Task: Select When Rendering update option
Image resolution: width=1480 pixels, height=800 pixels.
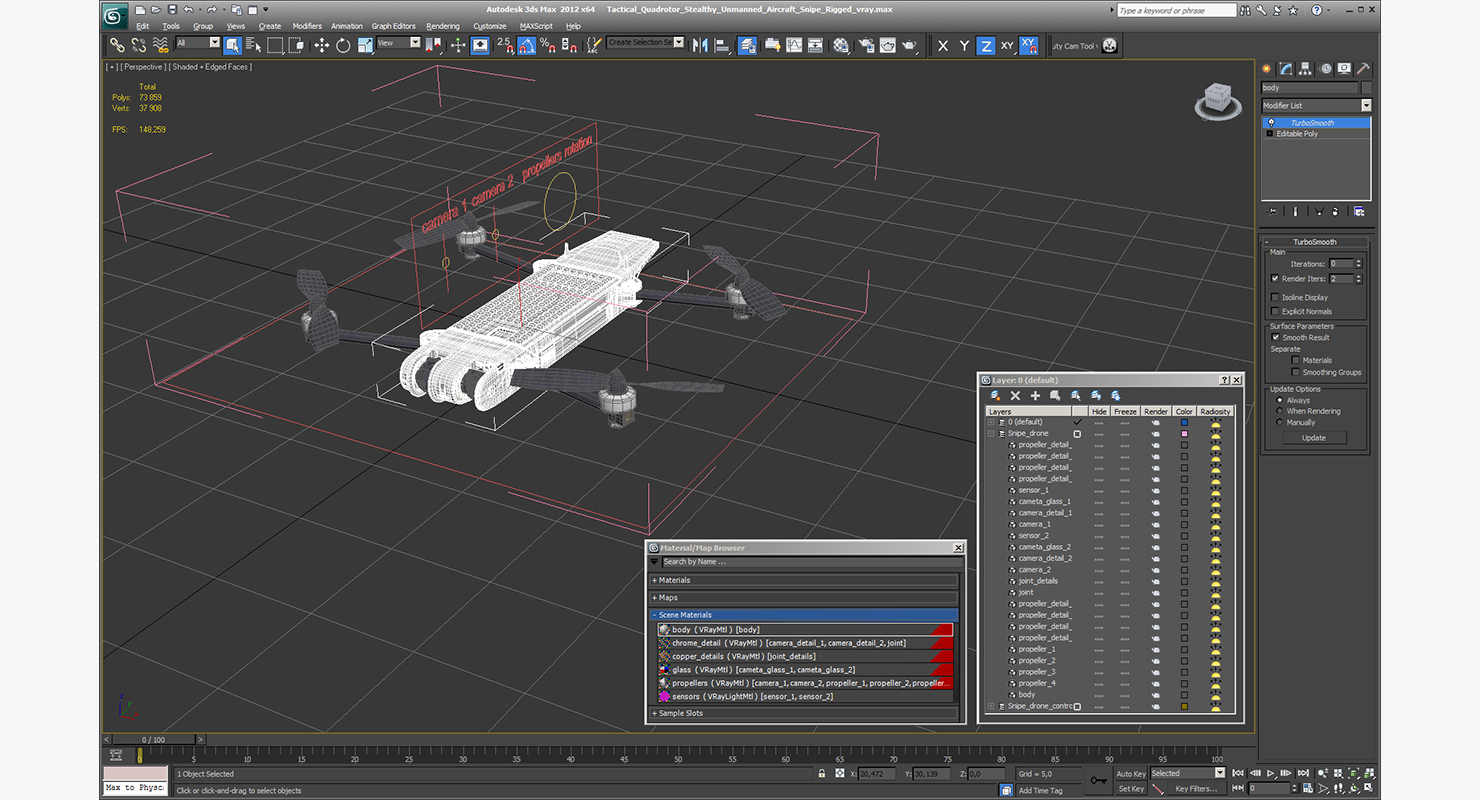Action: 1279,411
